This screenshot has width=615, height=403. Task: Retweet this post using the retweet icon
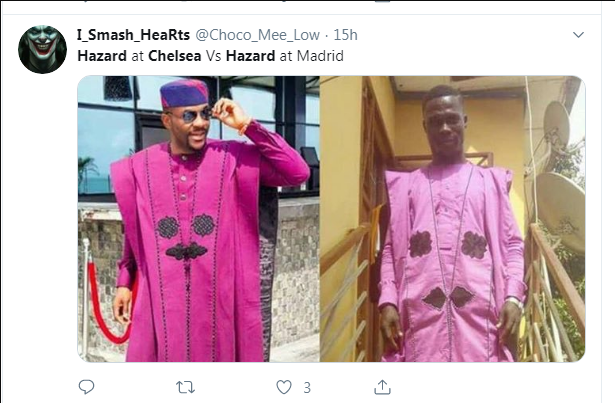click(186, 386)
